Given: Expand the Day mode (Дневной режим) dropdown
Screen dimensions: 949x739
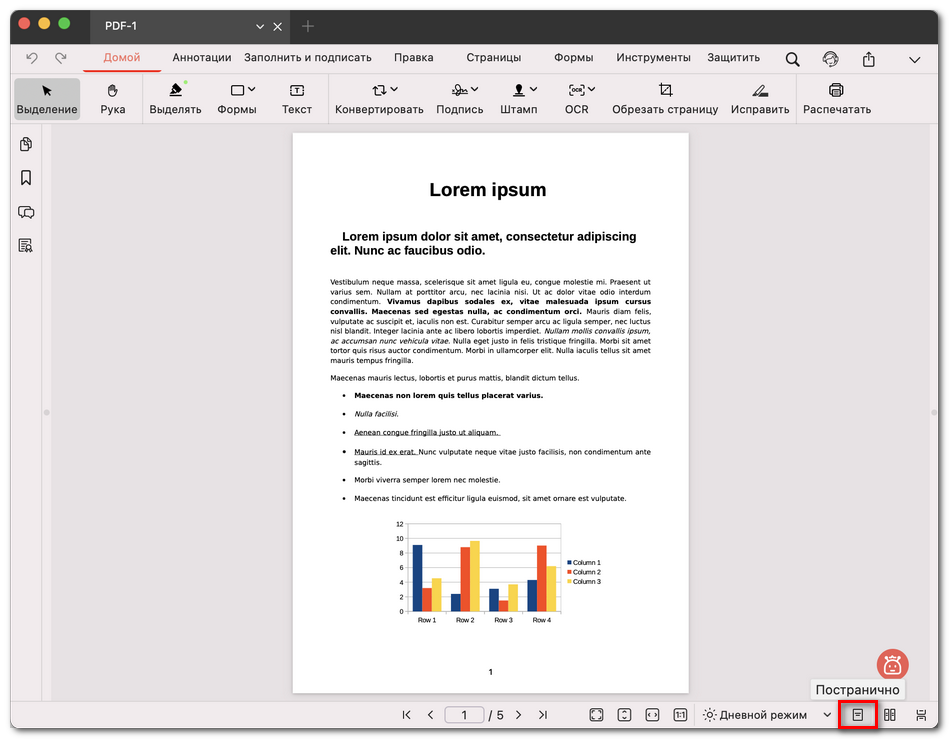Looking at the screenshot, I should tap(827, 715).
